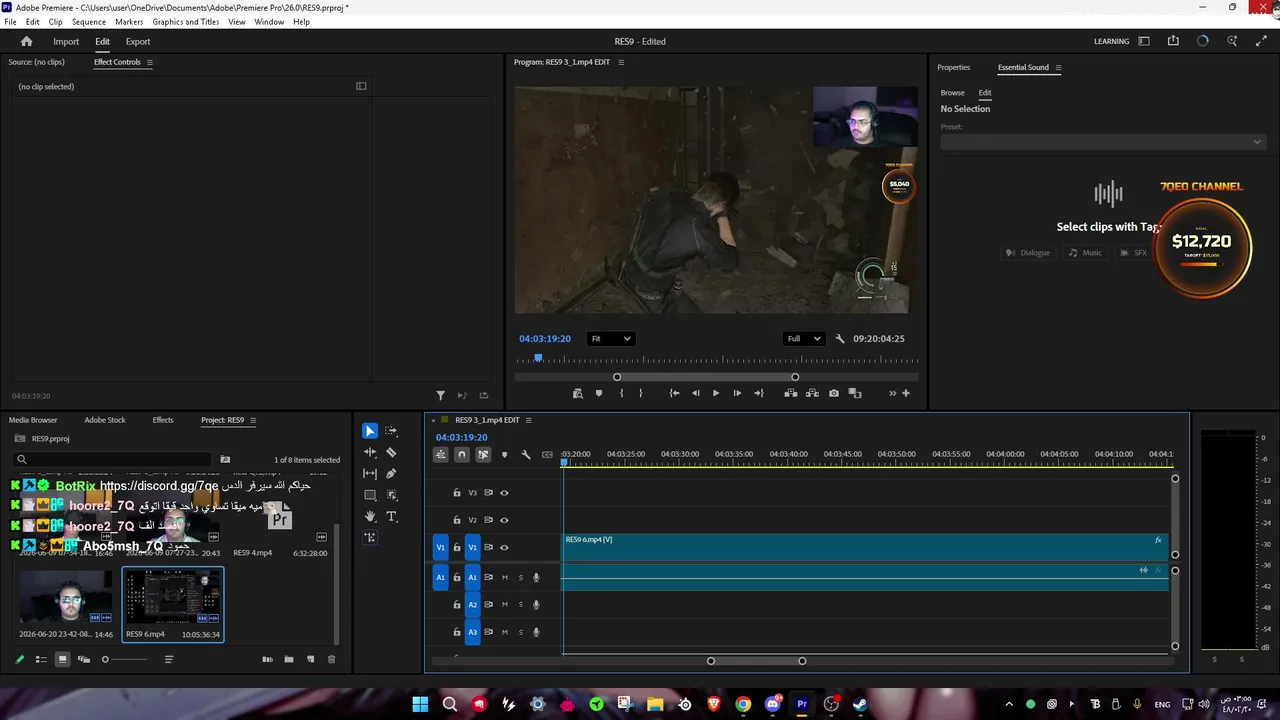Click Go to Out point button

759,393
